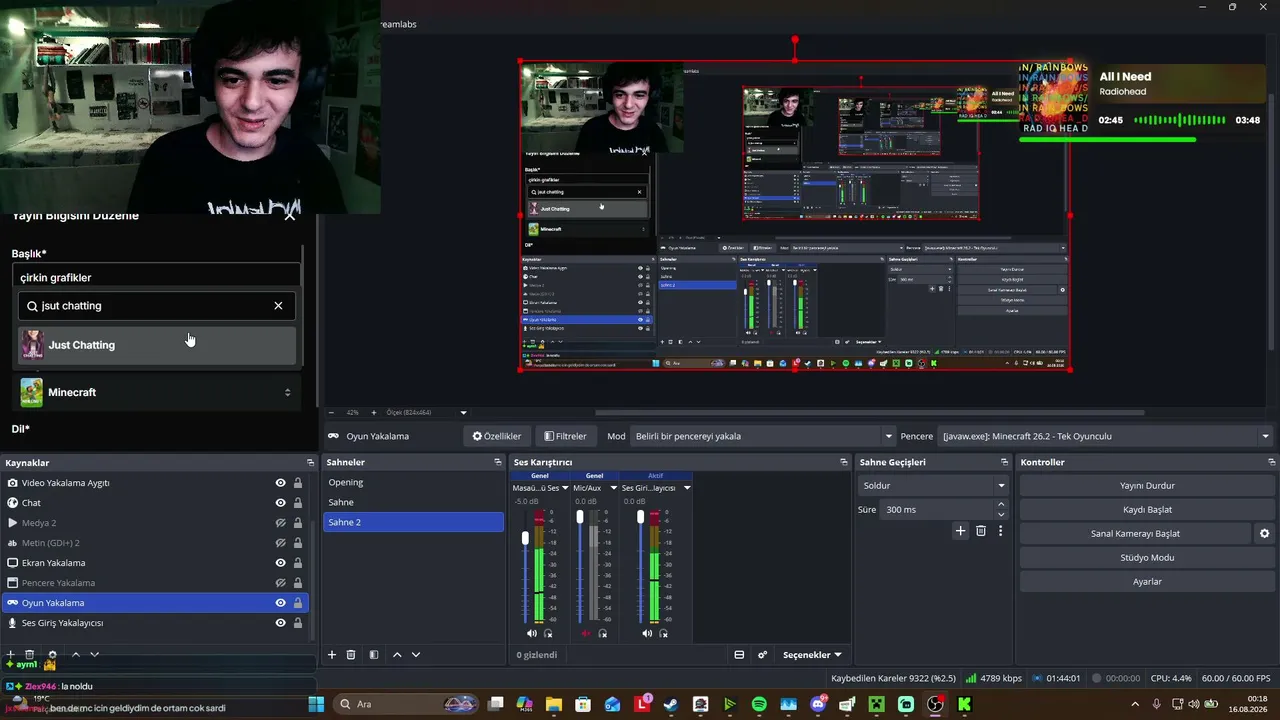Viewport: 1280px width, 720px height.
Task: Open Mic/Aux channel options arrow
Action: pyautogui.click(x=613, y=488)
